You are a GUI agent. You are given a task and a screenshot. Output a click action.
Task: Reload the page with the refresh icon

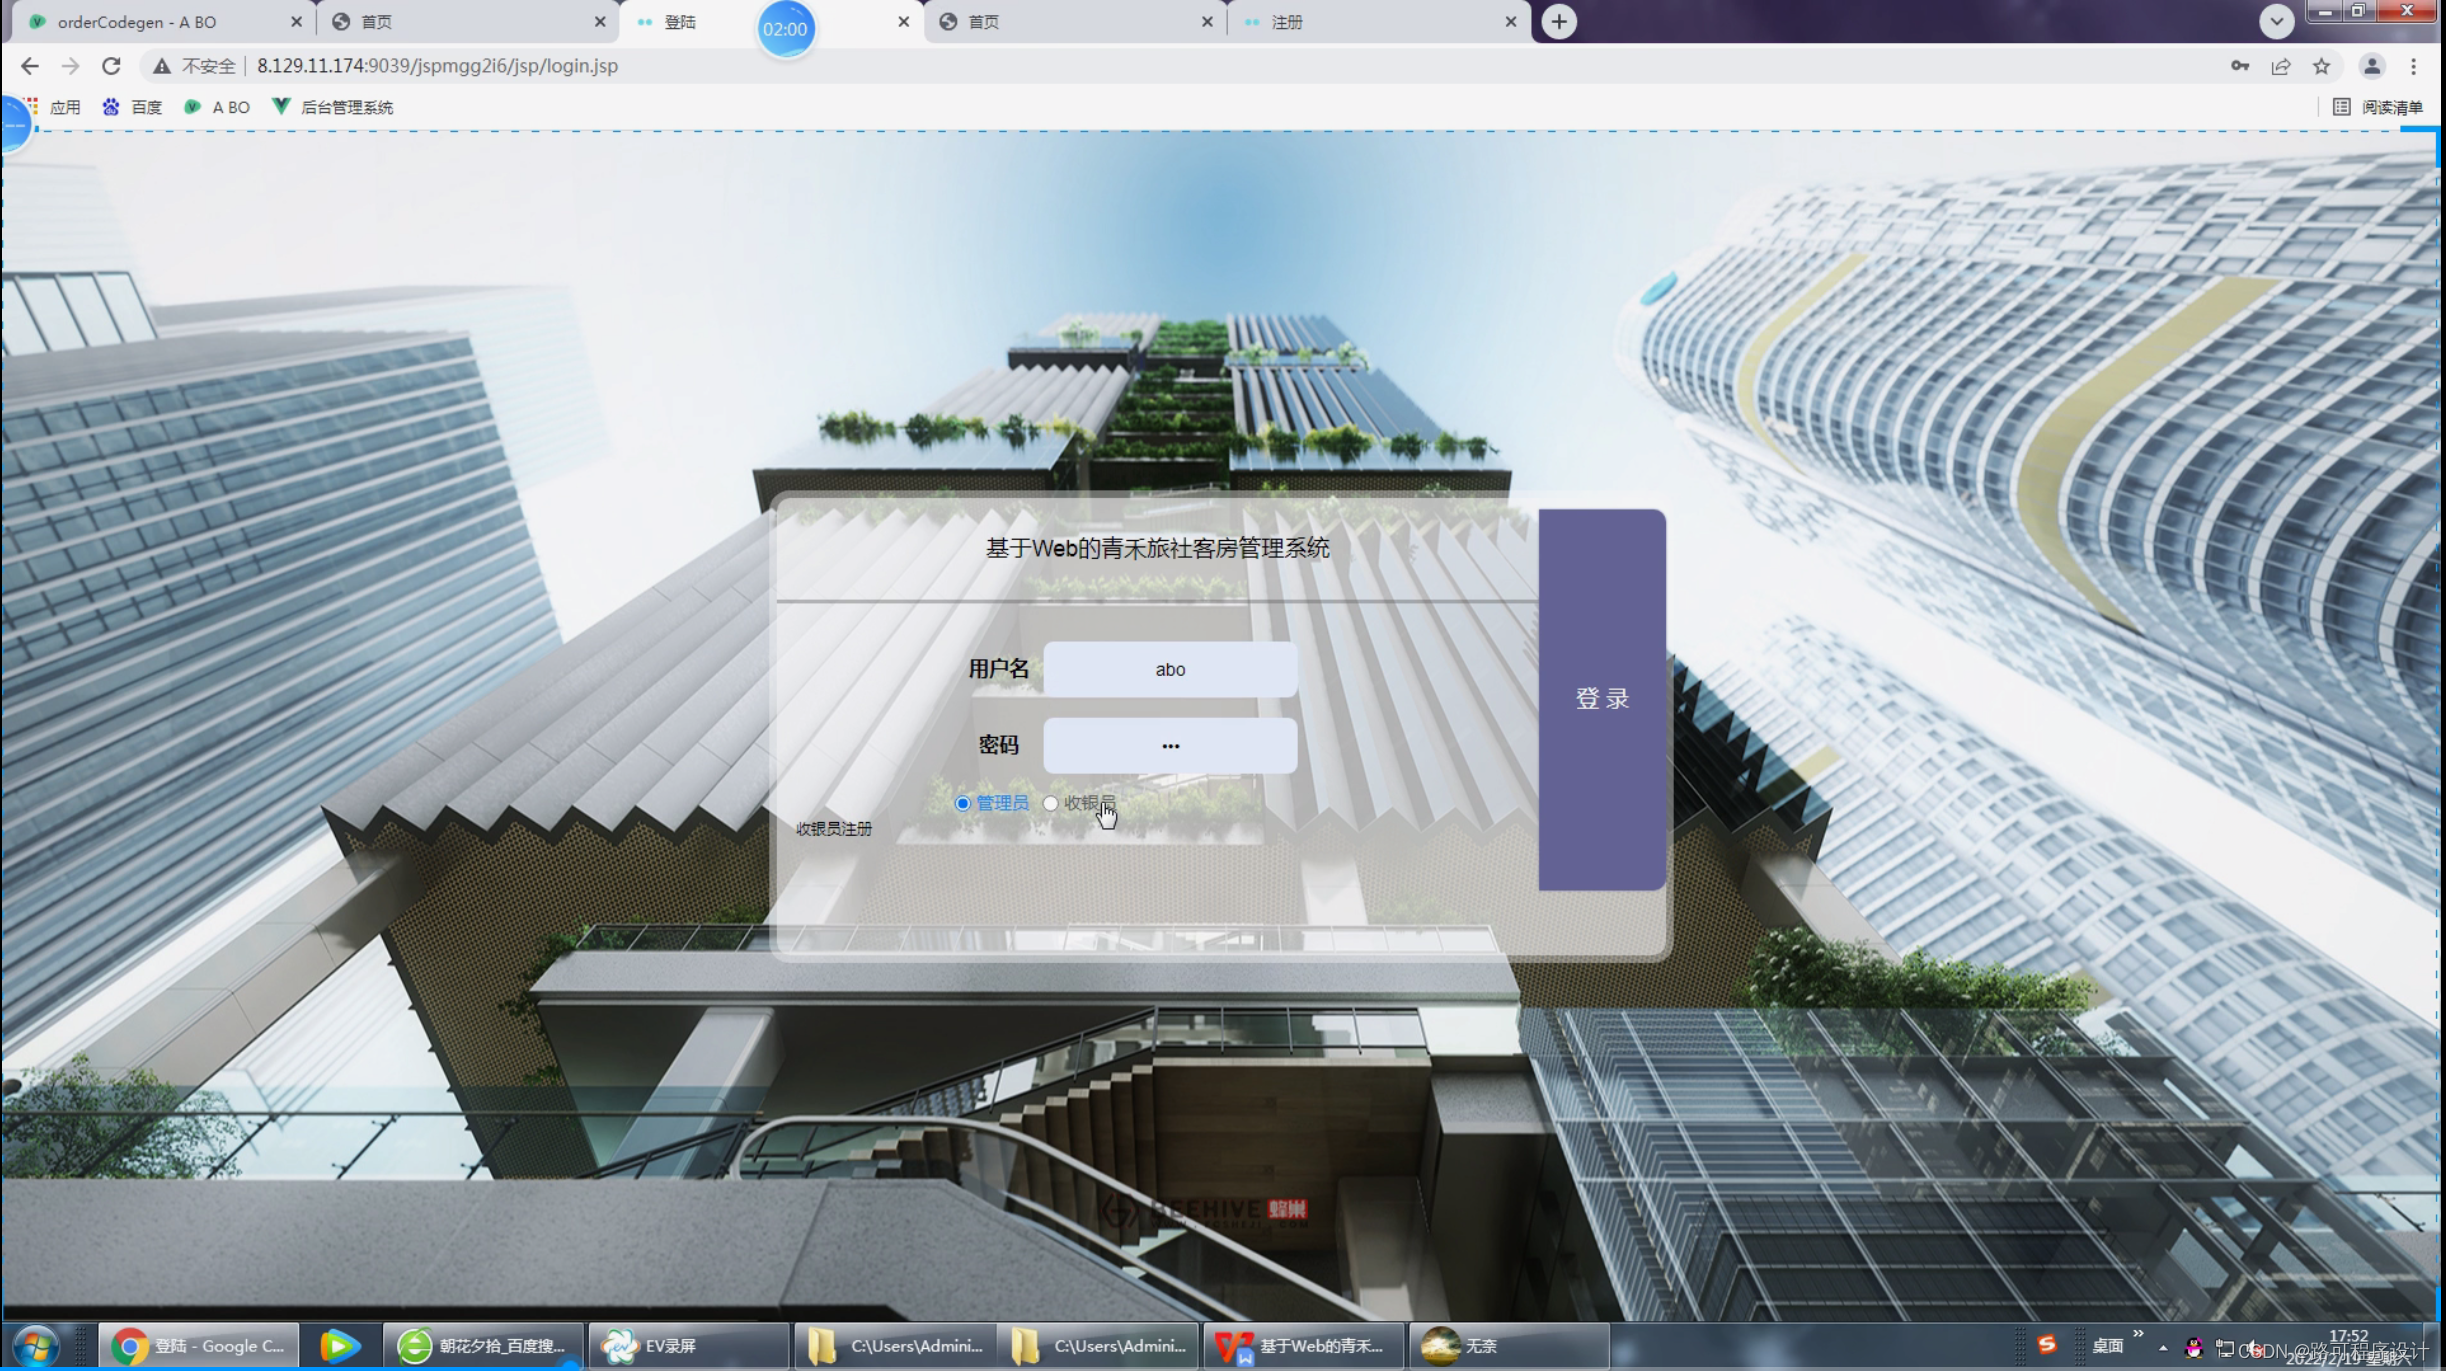(x=111, y=66)
